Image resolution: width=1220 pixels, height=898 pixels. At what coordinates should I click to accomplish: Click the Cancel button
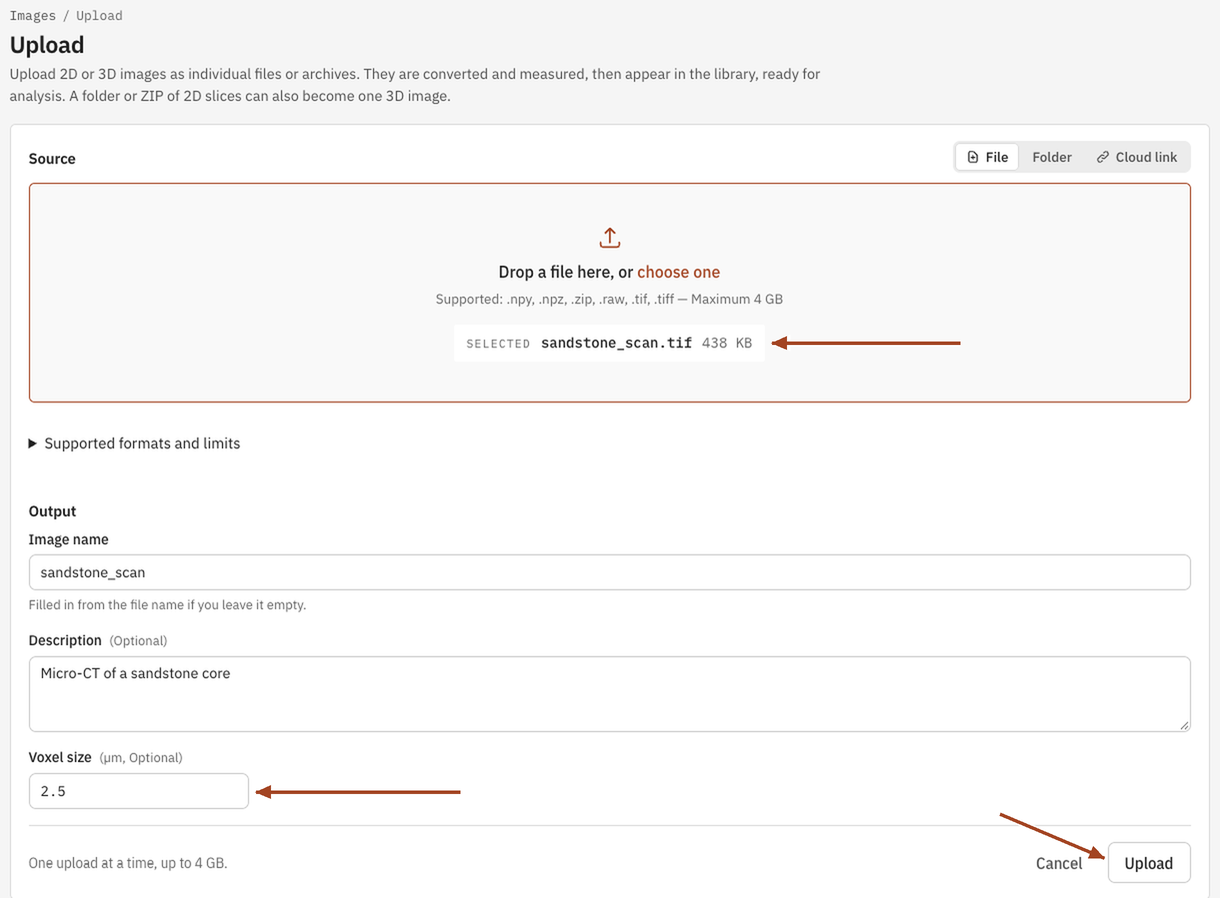(1058, 863)
